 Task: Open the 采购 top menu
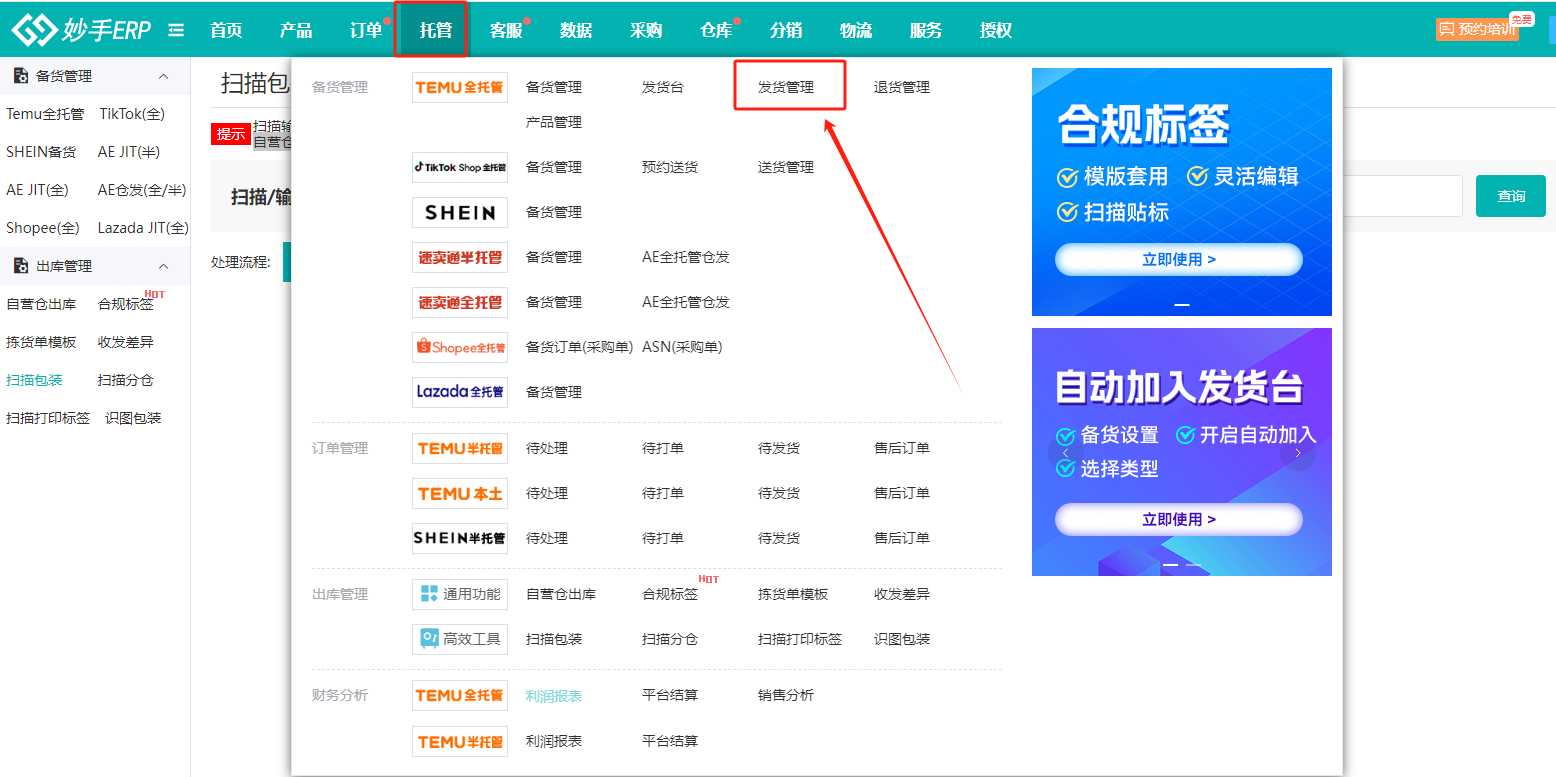(x=646, y=30)
